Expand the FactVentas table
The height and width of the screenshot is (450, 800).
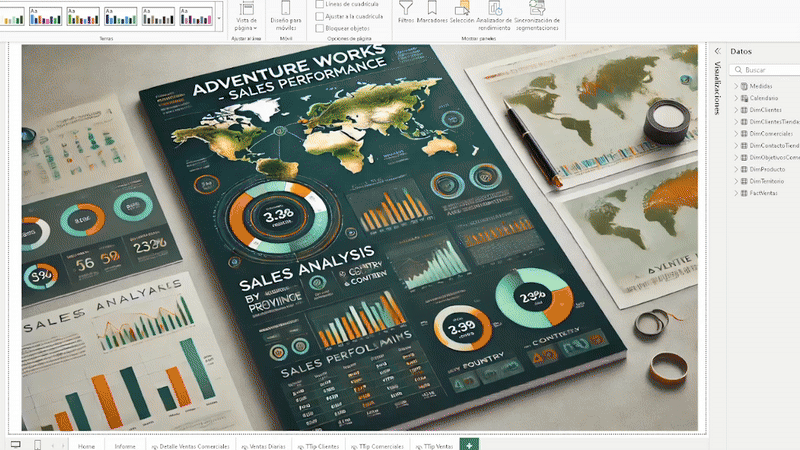pos(736,193)
